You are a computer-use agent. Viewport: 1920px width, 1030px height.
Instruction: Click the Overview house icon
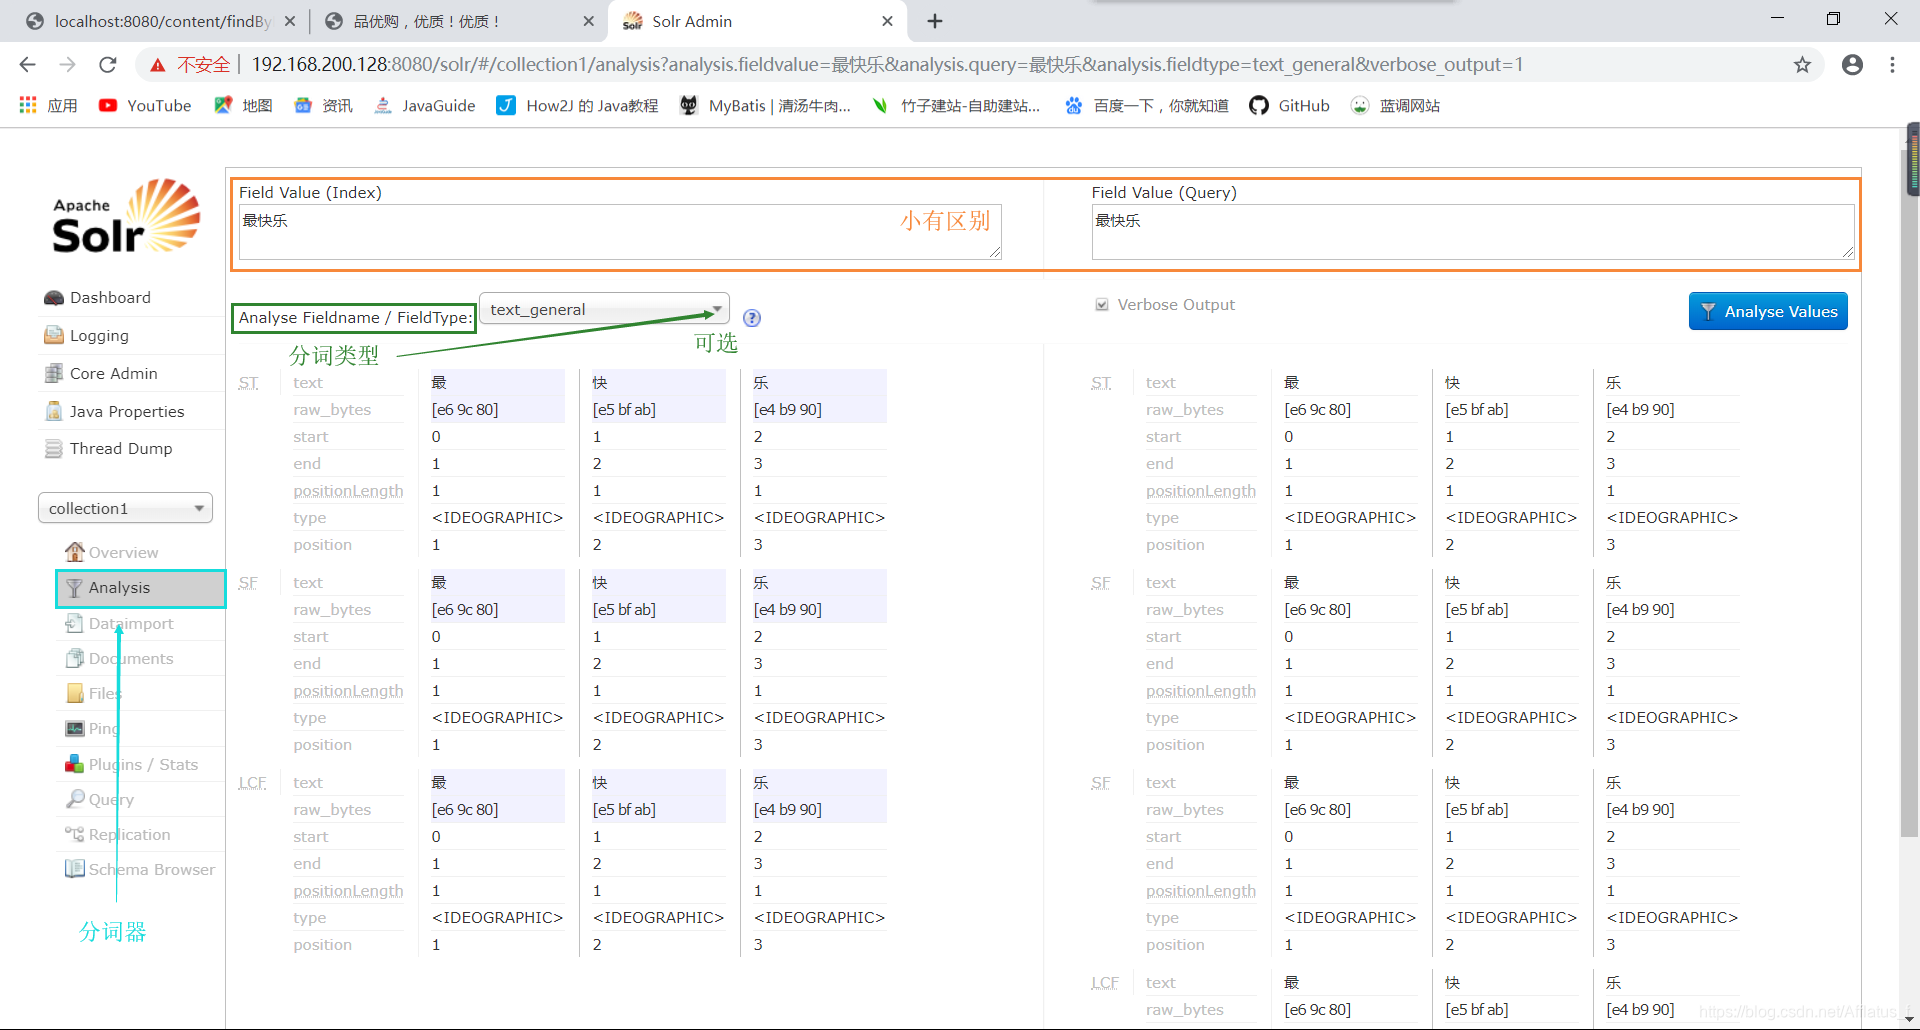[75, 552]
